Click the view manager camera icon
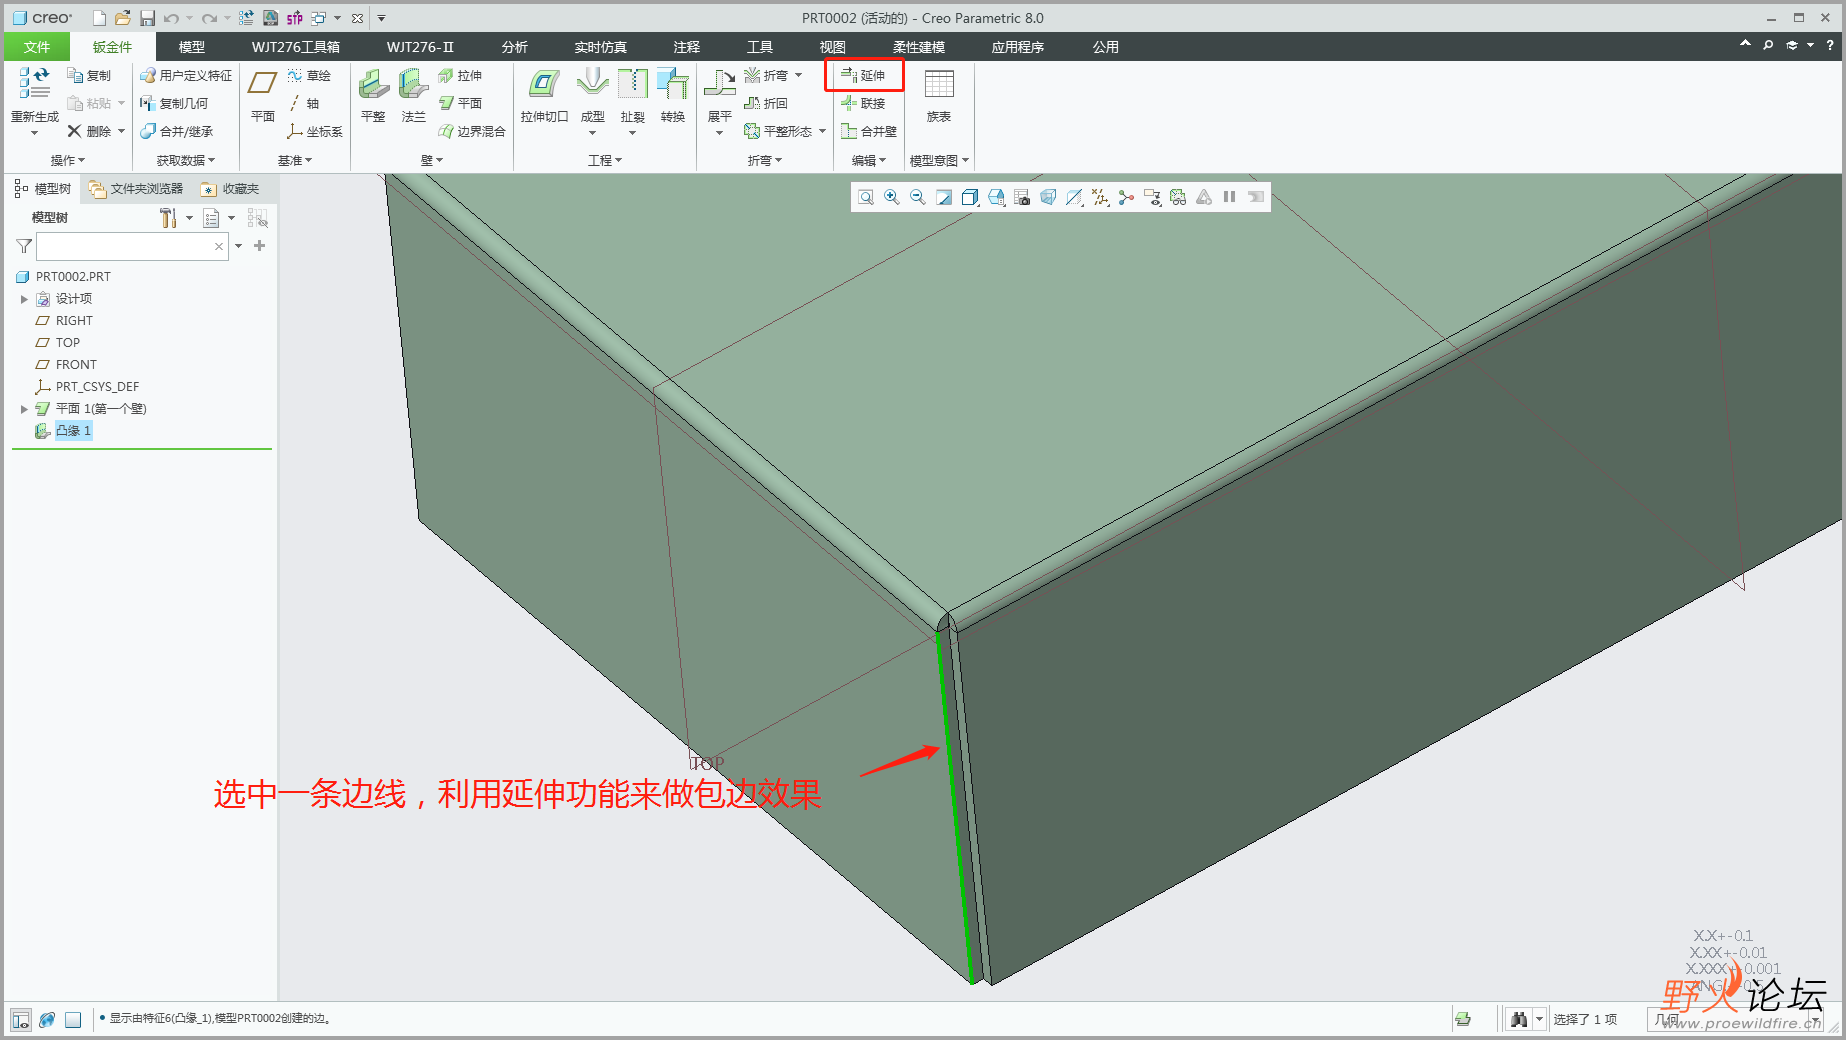Screen dimensions: 1846x1040 click(1022, 198)
